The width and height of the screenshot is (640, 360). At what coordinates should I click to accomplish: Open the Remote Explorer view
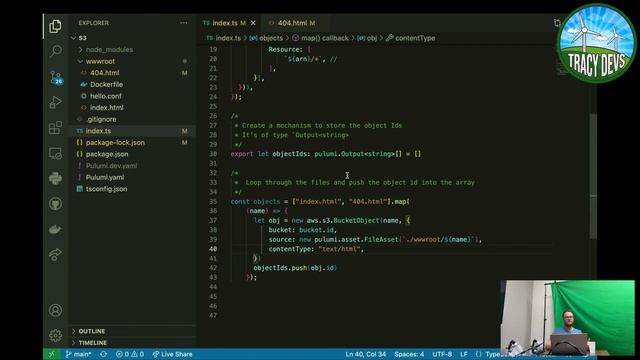pos(56,153)
